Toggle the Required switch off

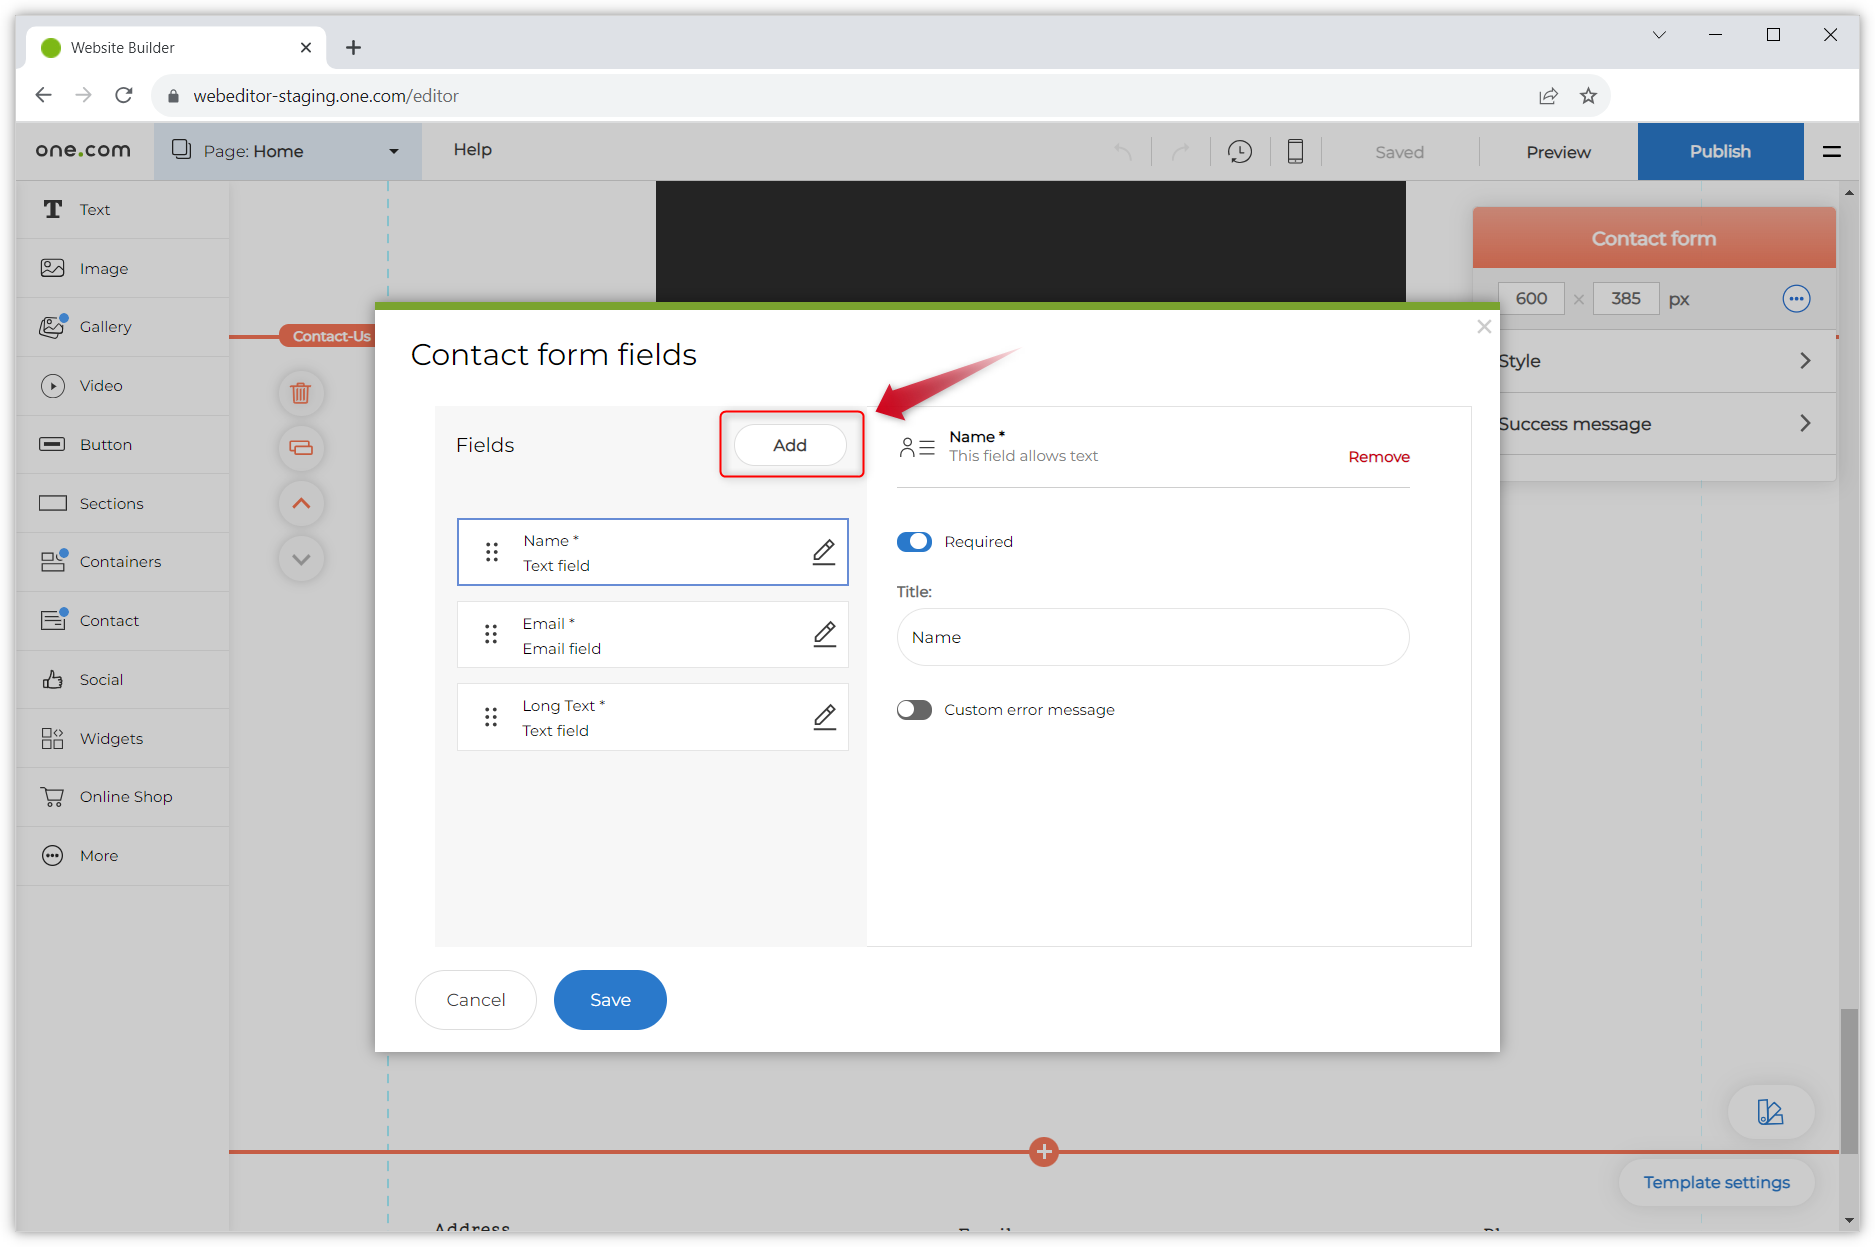pyautogui.click(x=914, y=542)
